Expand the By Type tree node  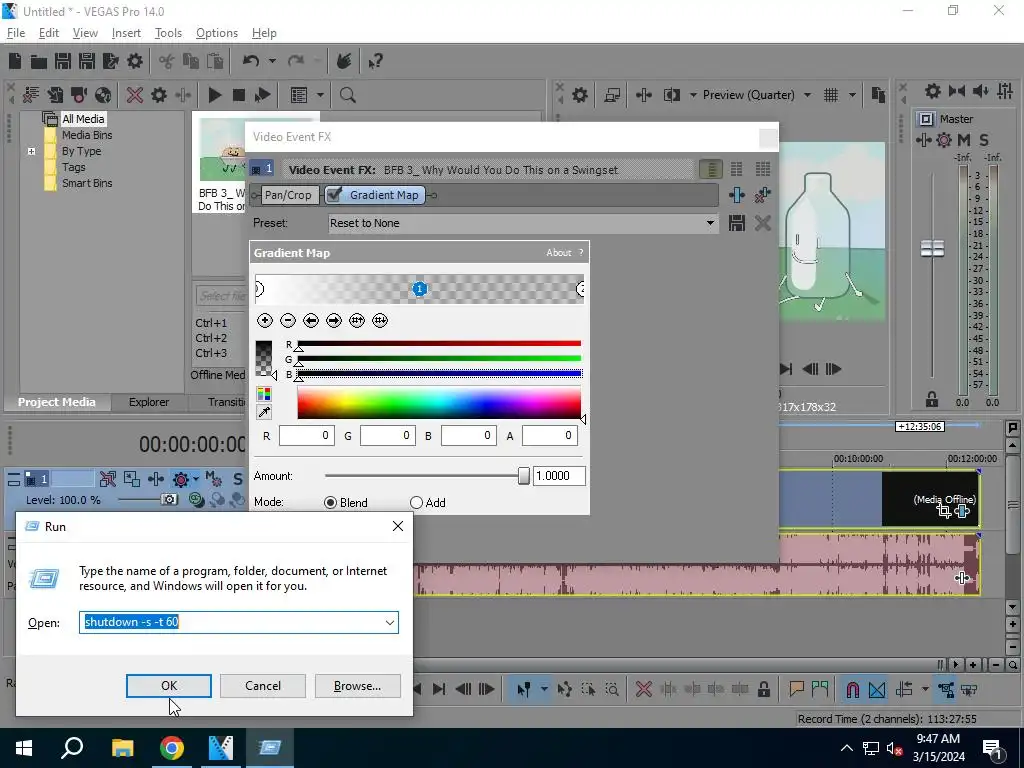point(31,151)
